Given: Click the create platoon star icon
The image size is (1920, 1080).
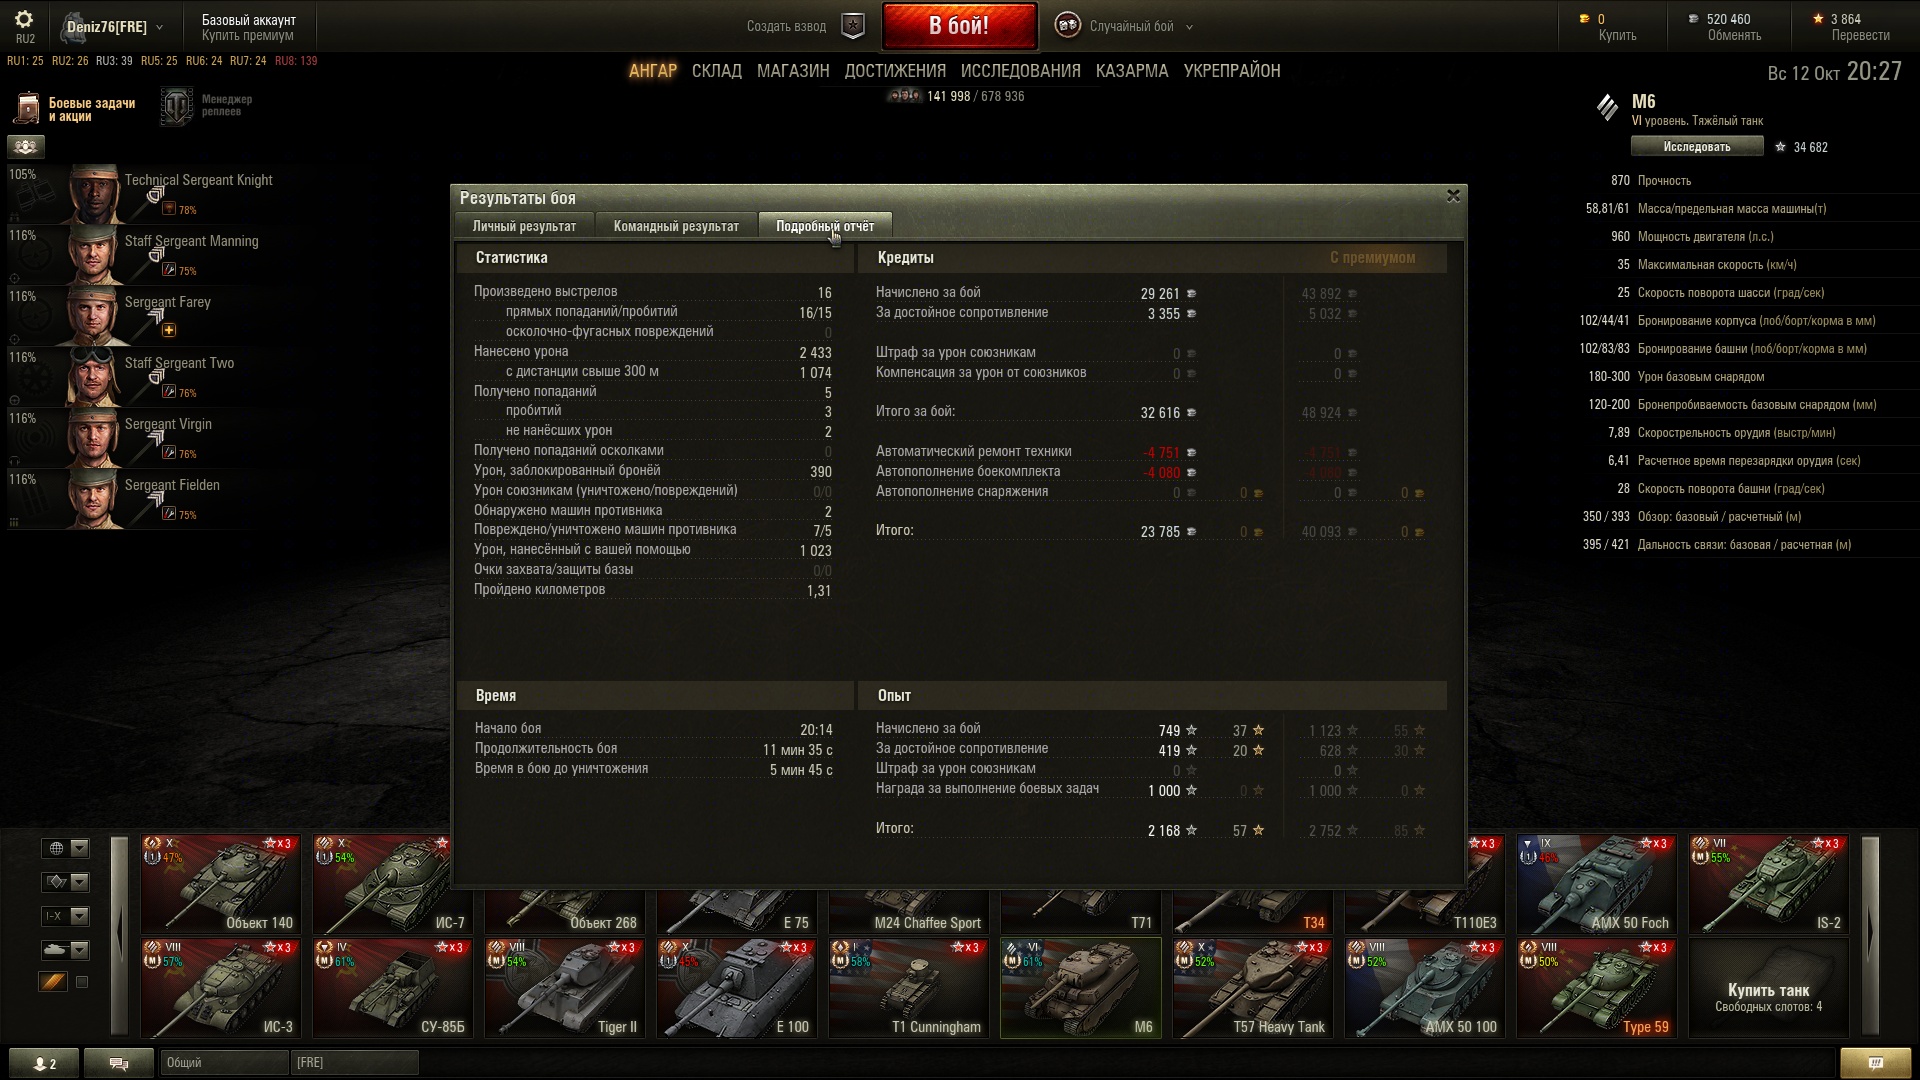Looking at the screenshot, I should [x=852, y=27].
